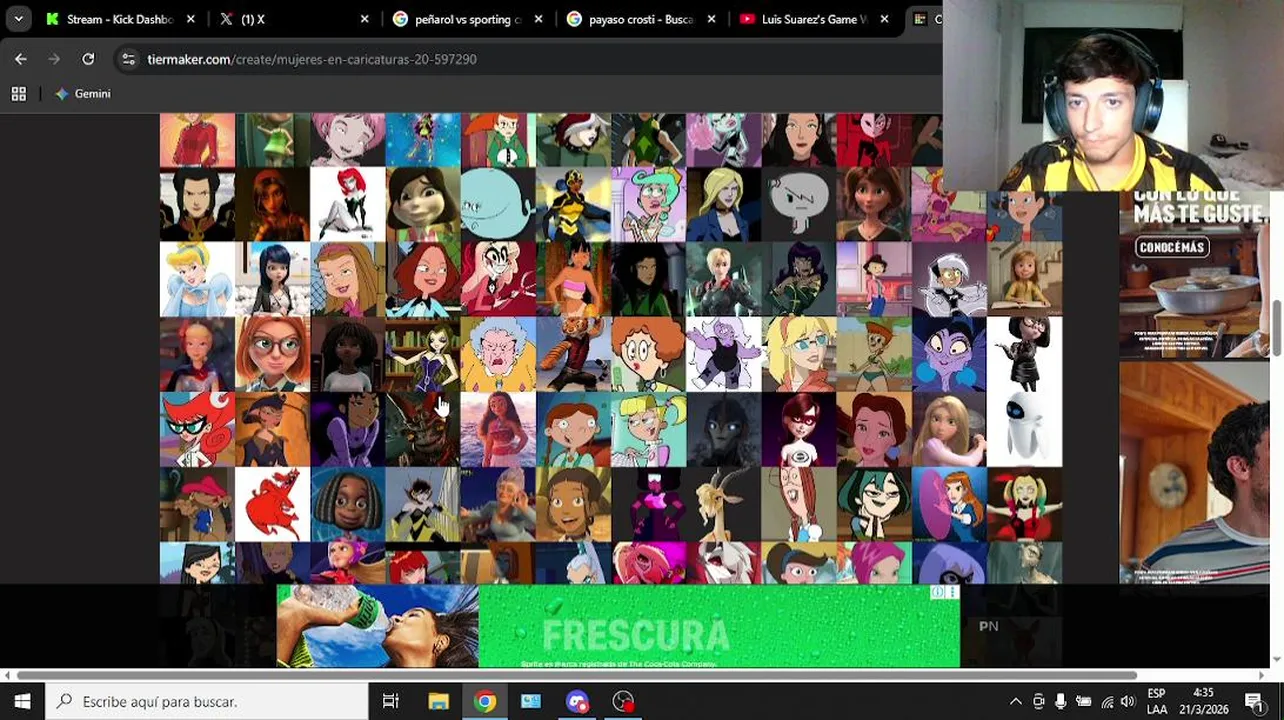1284x720 pixels.
Task: Click the horizontal page scrollbar
Action: click(577, 675)
